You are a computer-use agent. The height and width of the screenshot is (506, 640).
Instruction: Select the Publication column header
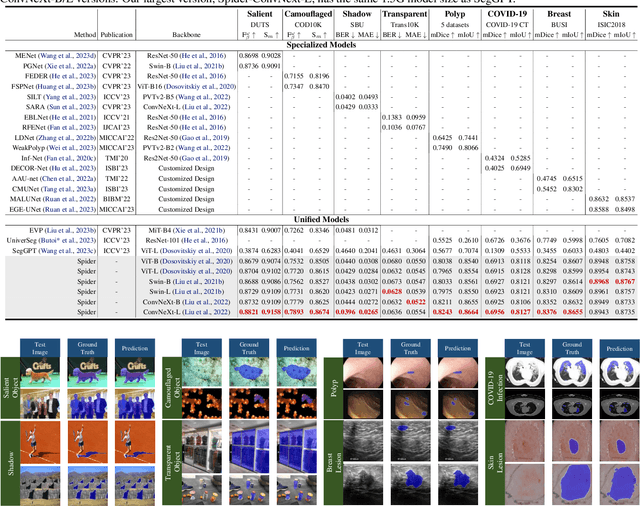[x=117, y=35]
